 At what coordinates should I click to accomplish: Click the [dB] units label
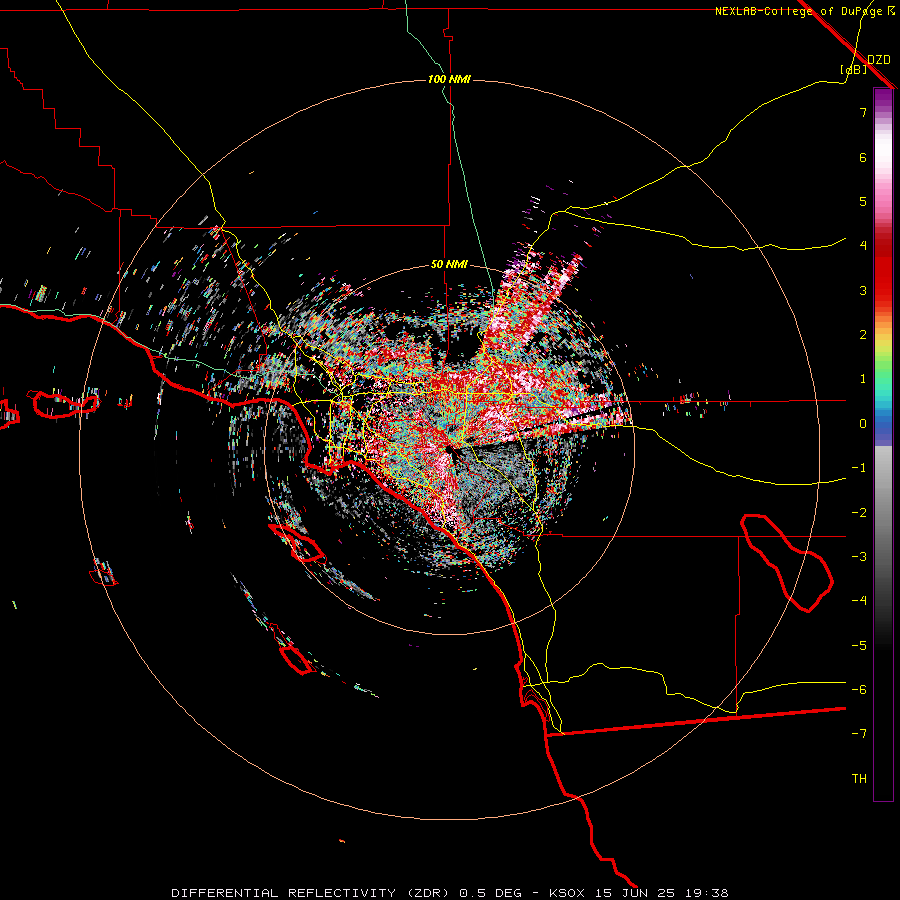(854, 69)
